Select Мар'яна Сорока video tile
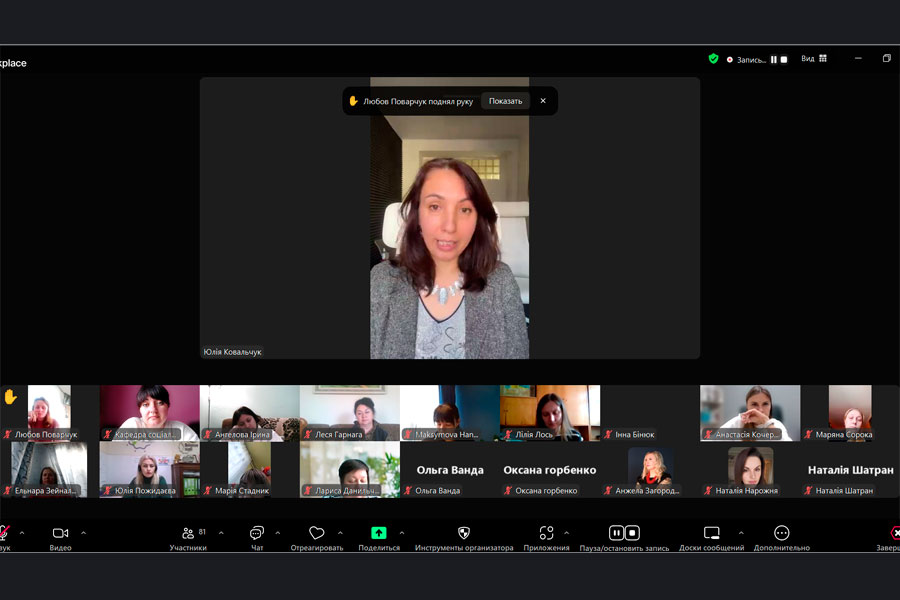 click(x=850, y=413)
